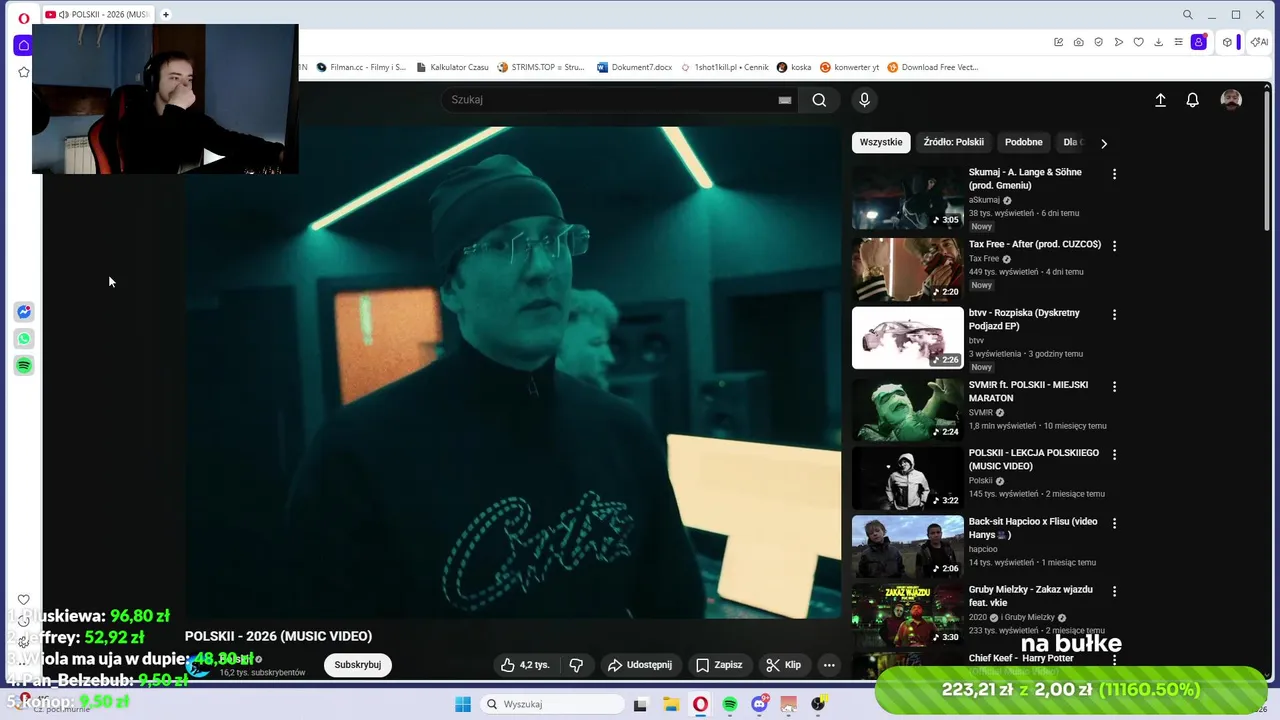Open Tax Free - After video thumbnail
Image resolution: width=1280 pixels, height=720 pixels.
click(x=908, y=269)
